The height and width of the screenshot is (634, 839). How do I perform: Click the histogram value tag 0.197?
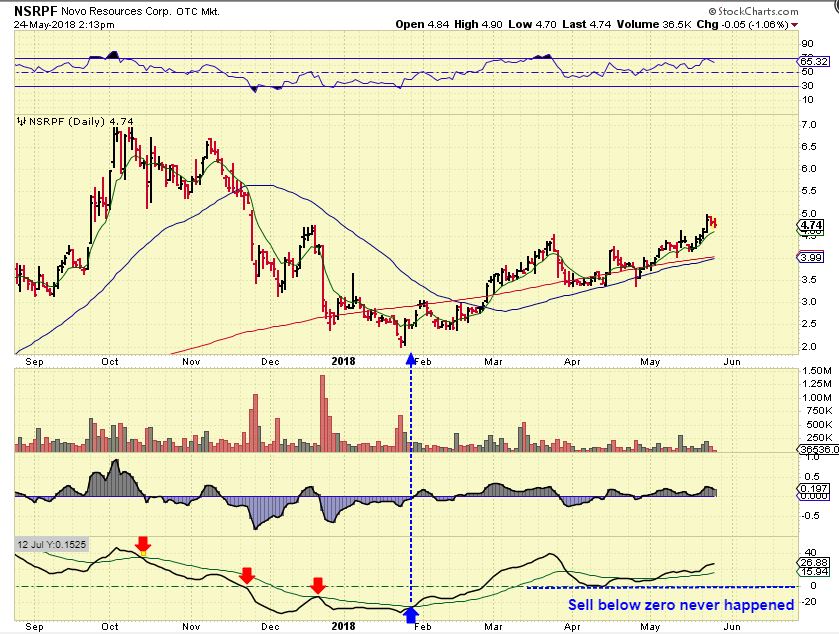(x=813, y=488)
